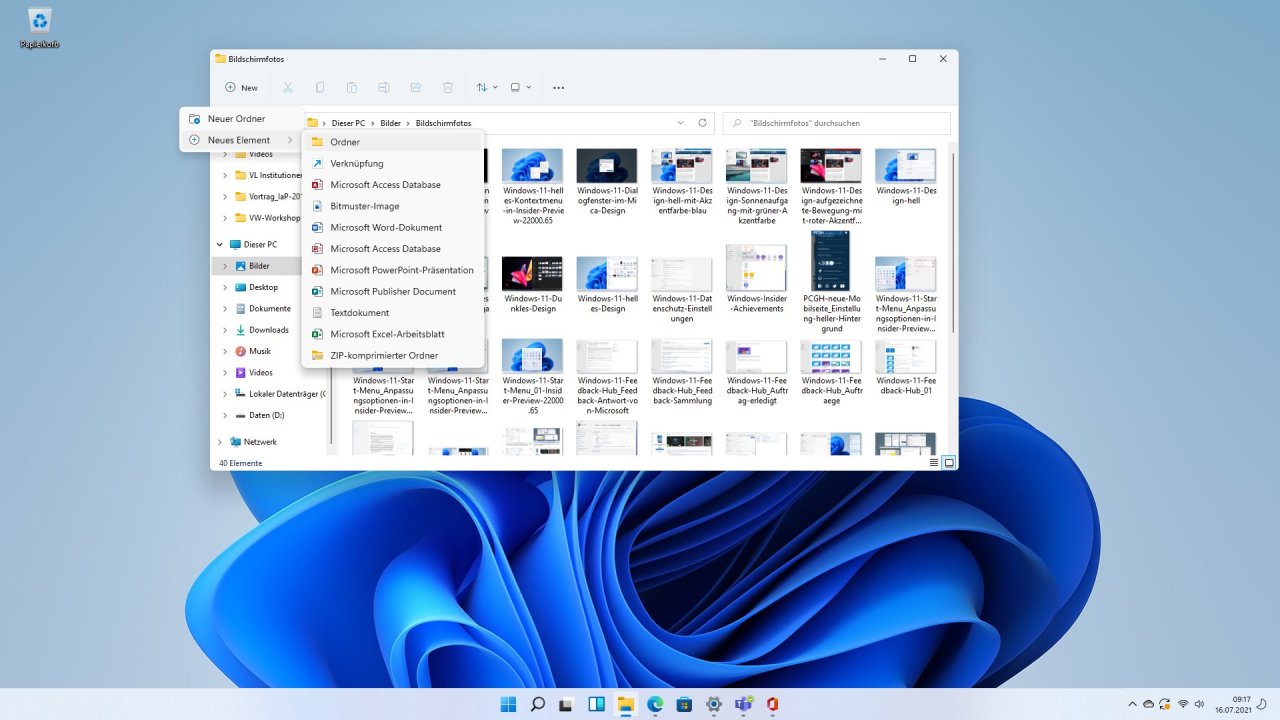Open the Windows Start button

pyautogui.click(x=509, y=704)
